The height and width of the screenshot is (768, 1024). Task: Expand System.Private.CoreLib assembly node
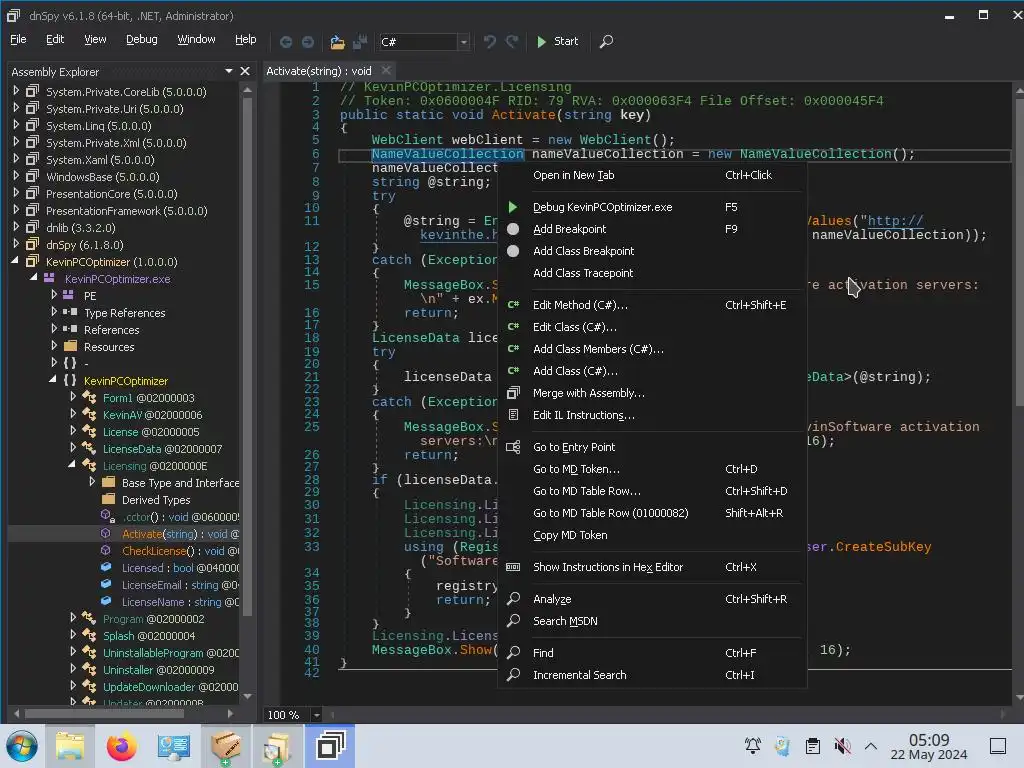click(x=16, y=91)
